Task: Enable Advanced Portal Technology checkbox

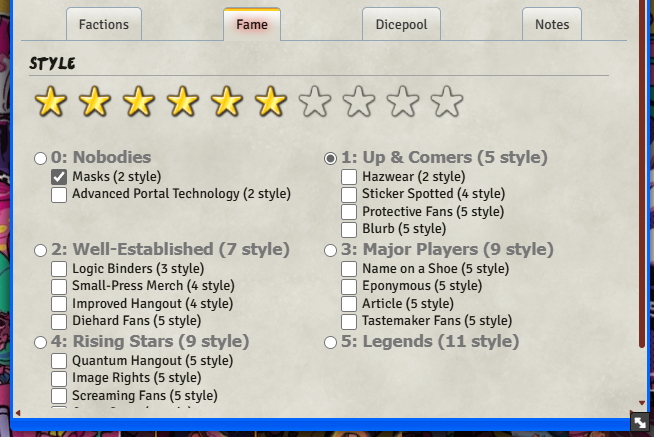Action: tap(59, 194)
